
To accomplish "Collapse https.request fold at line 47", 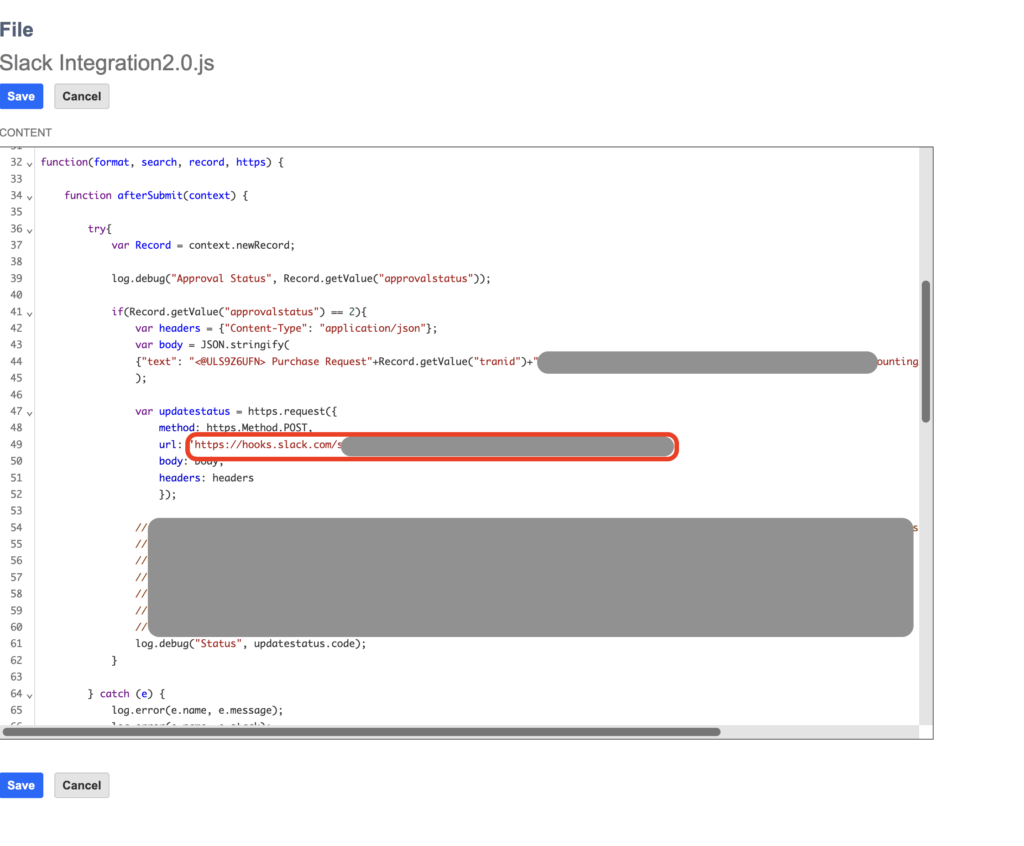I will pos(29,413).
